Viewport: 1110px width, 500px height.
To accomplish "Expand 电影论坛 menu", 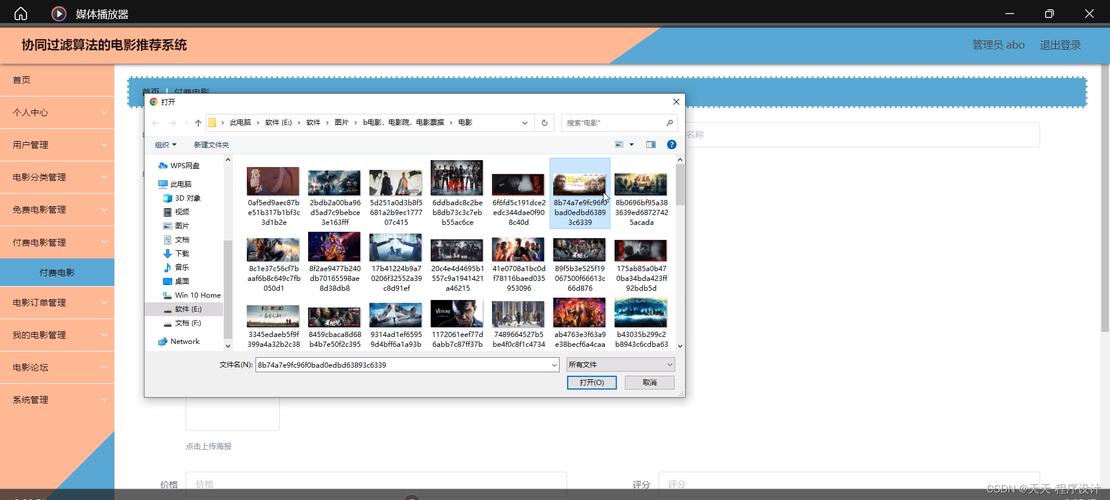I will coord(57,368).
